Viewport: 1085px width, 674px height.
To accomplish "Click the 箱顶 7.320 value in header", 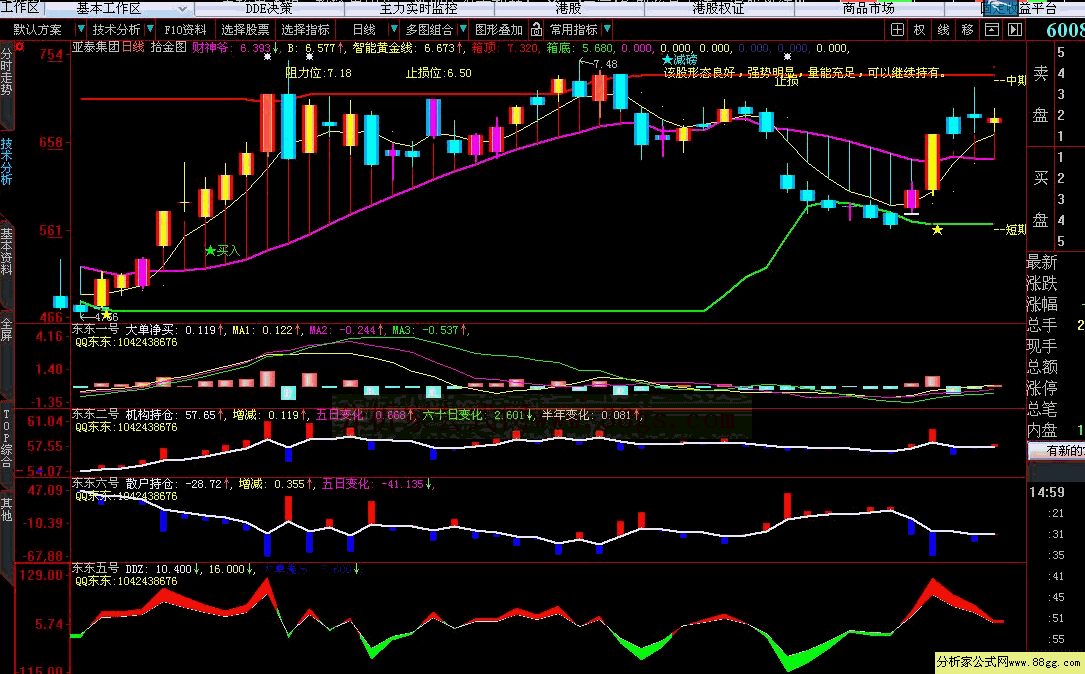I will pos(505,48).
